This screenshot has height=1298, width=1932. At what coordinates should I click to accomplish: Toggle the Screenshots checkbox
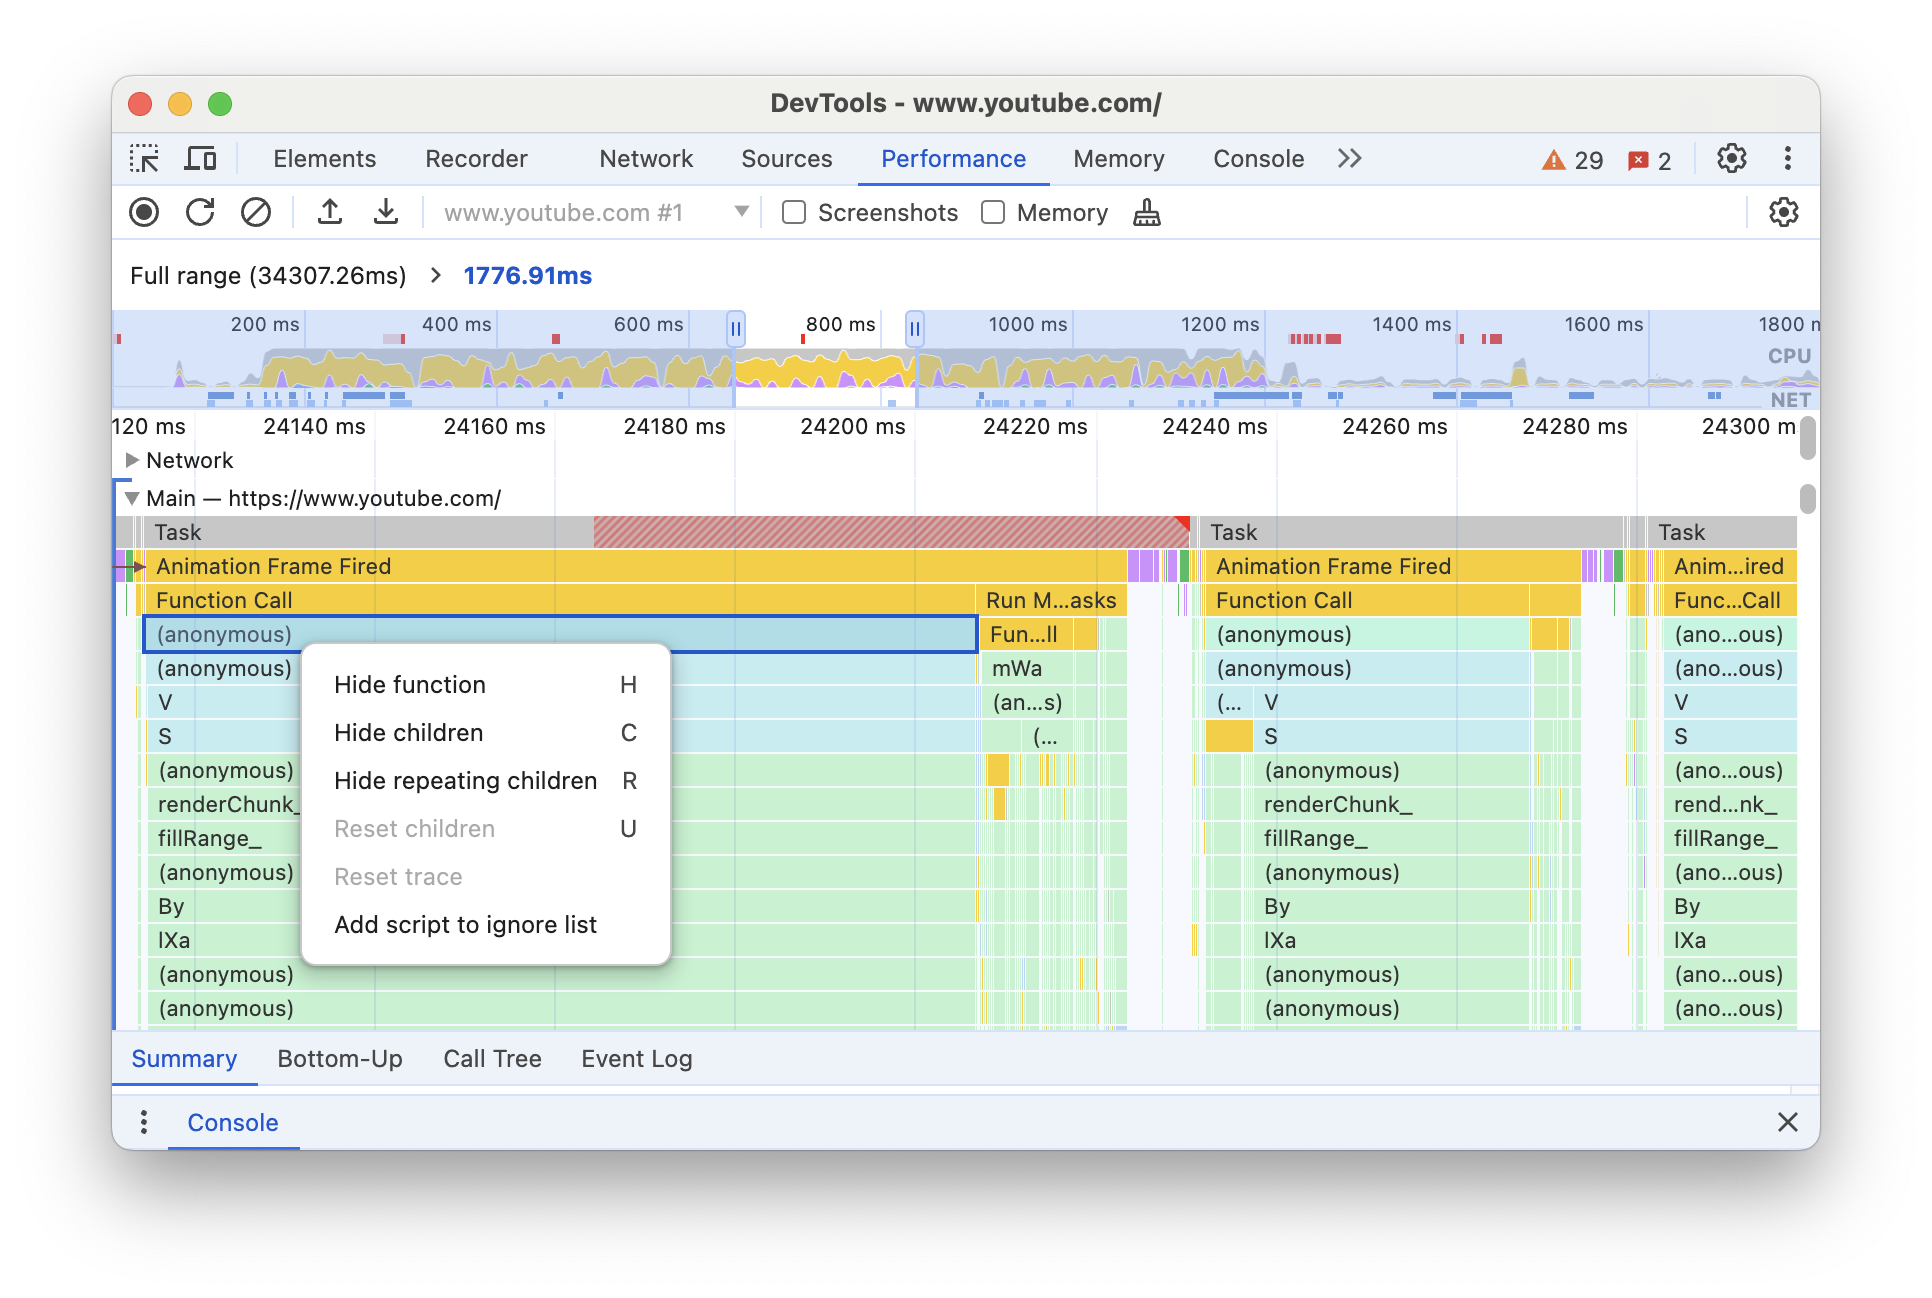[791, 213]
